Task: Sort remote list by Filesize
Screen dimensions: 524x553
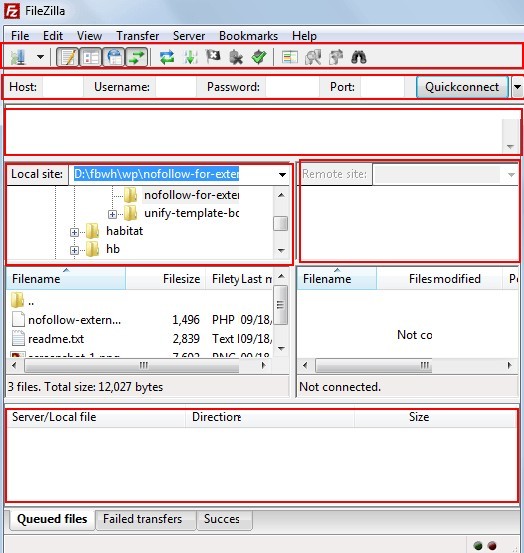Action: pyautogui.click(x=420, y=279)
